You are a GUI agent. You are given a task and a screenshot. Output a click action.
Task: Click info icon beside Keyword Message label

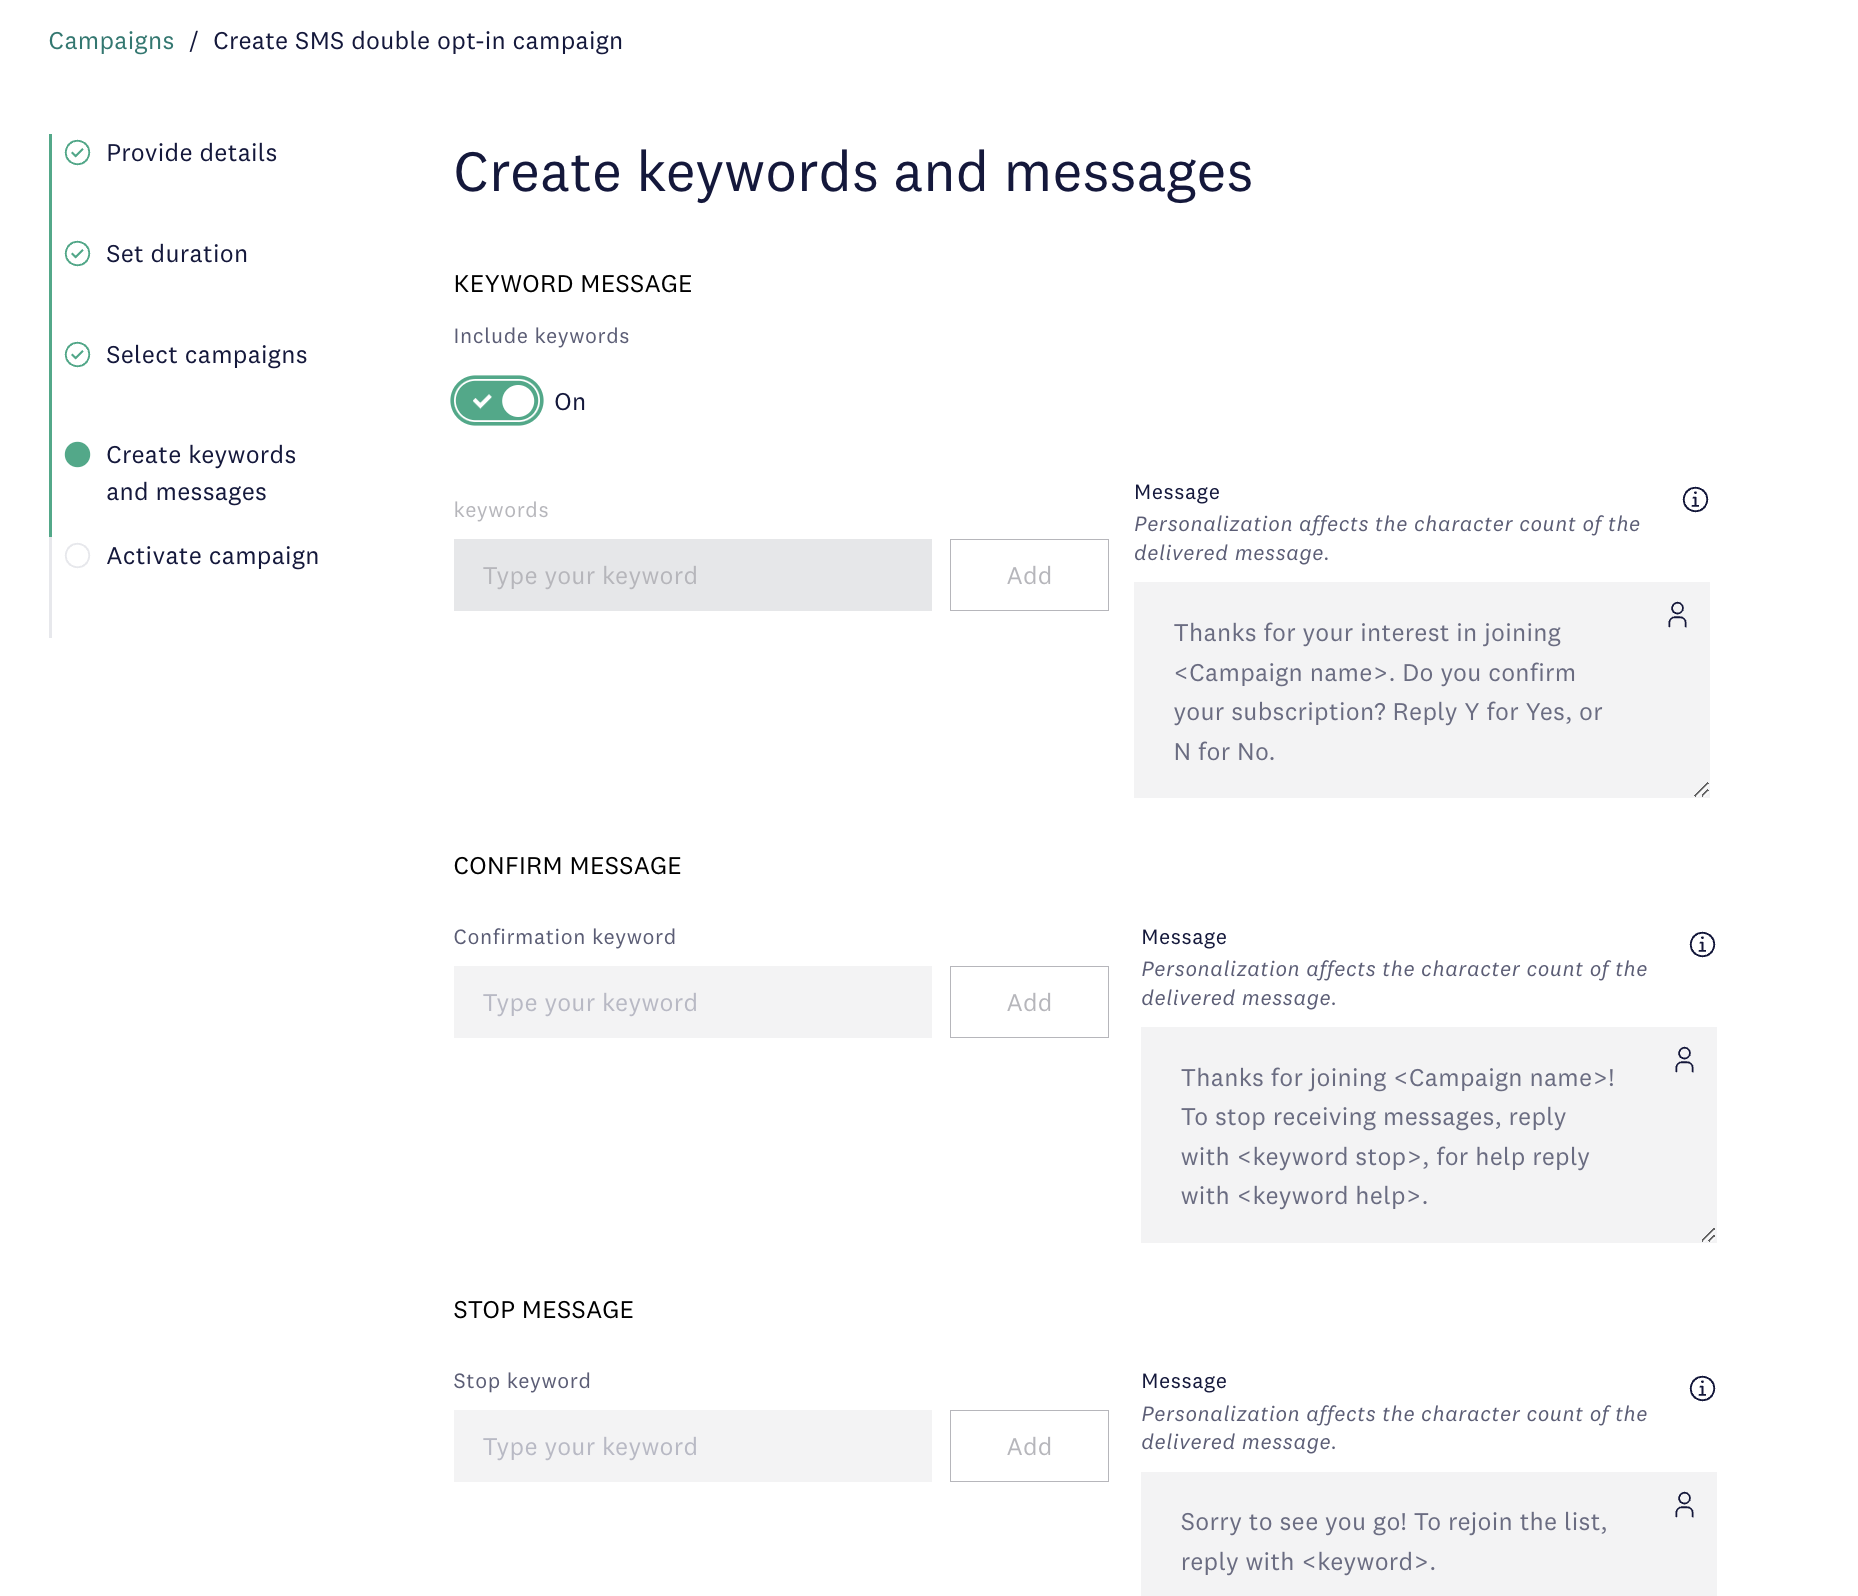[1695, 499]
